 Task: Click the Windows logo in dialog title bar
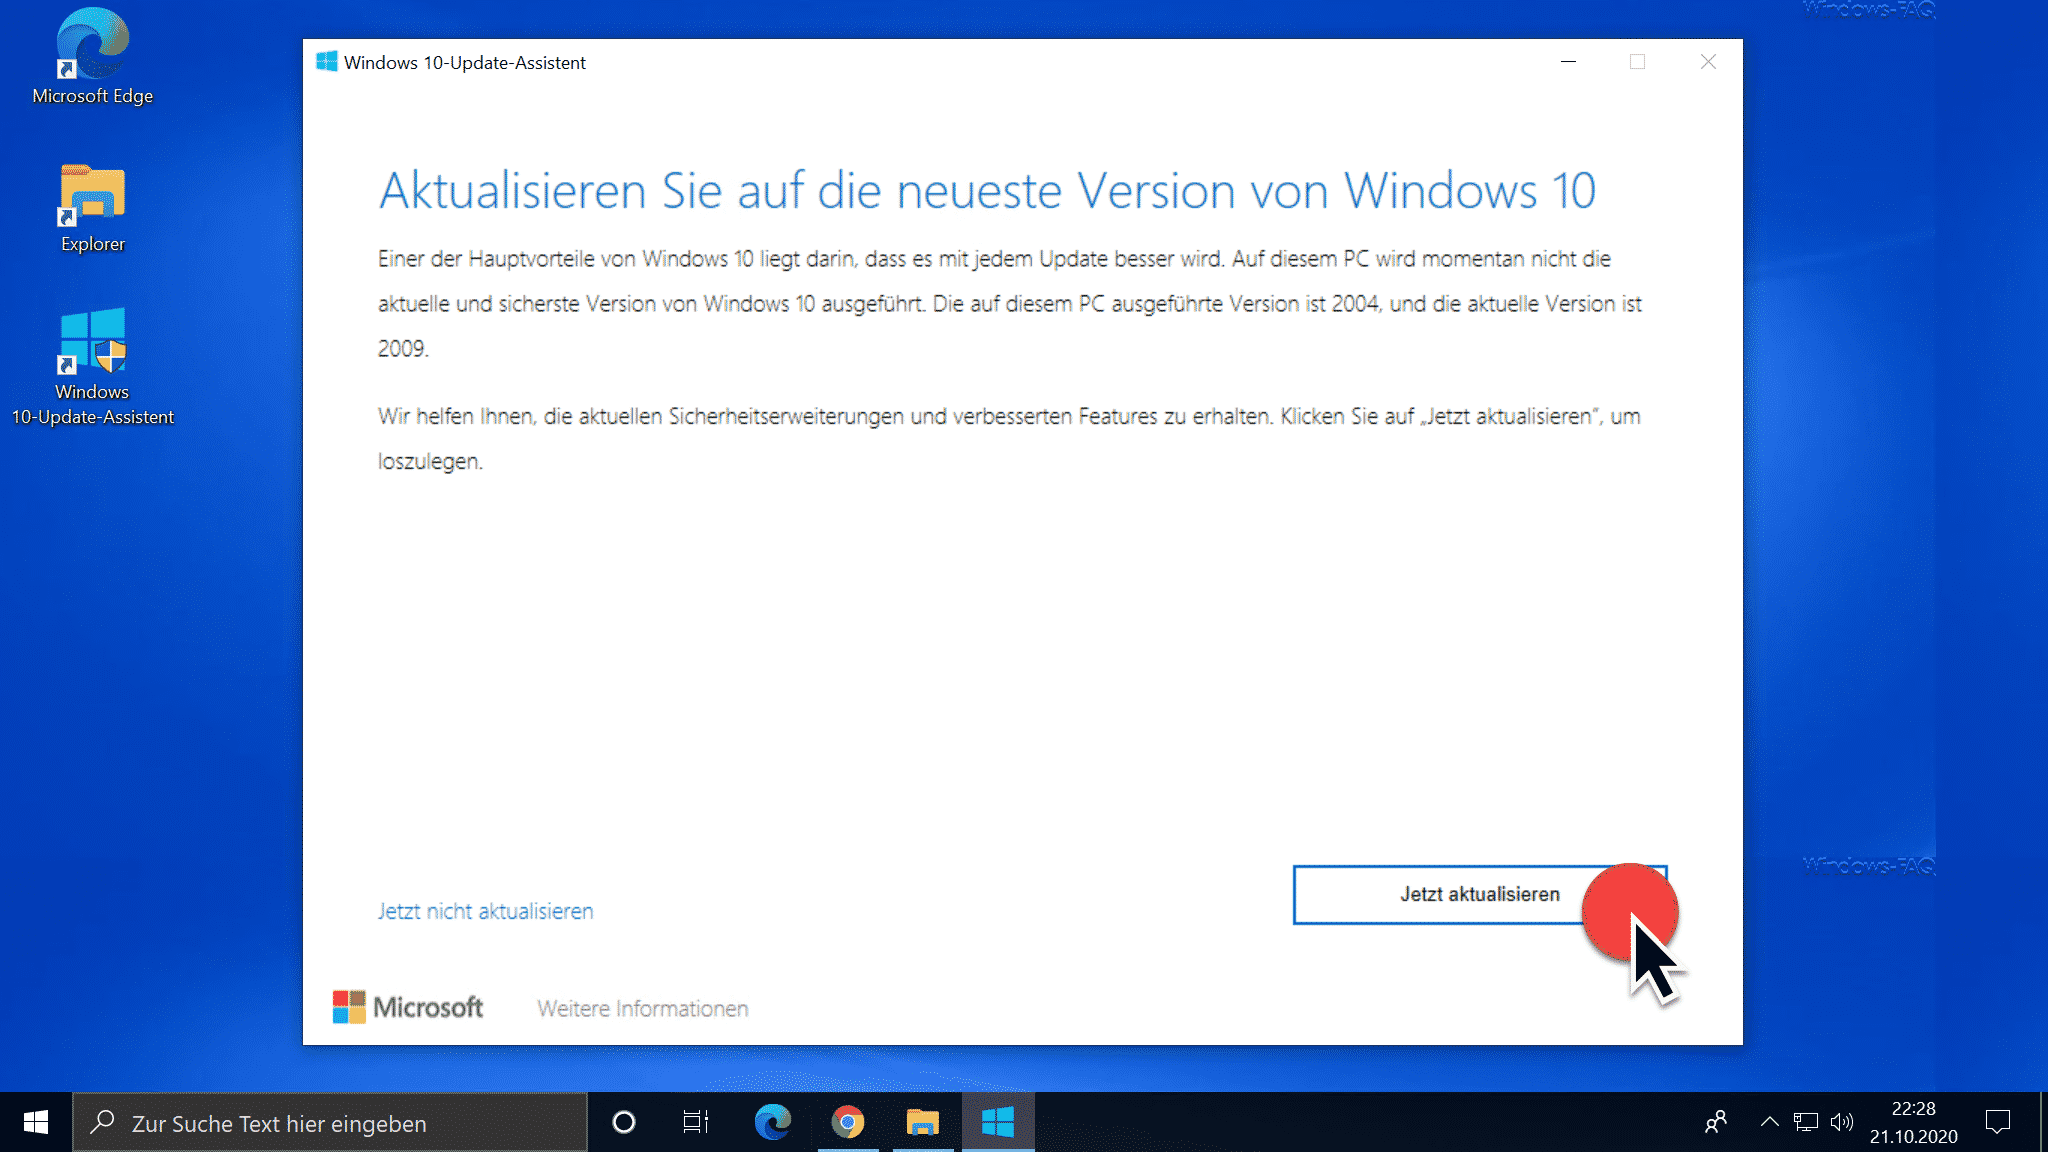click(x=326, y=62)
